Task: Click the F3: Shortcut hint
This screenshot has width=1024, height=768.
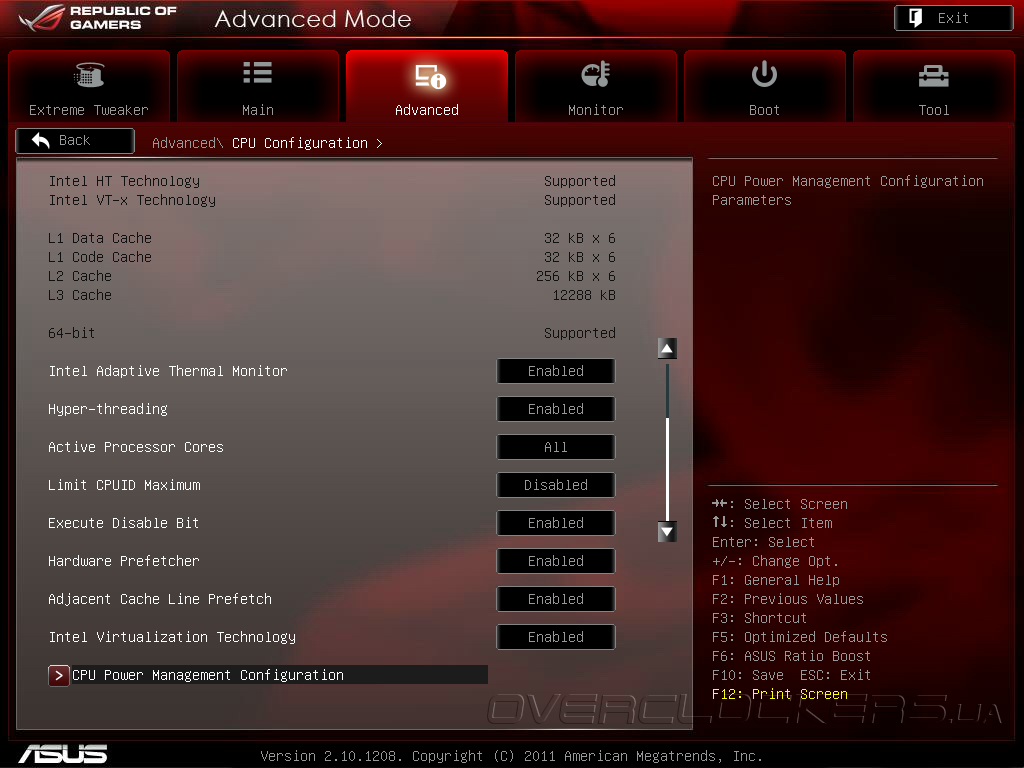Action: point(760,618)
